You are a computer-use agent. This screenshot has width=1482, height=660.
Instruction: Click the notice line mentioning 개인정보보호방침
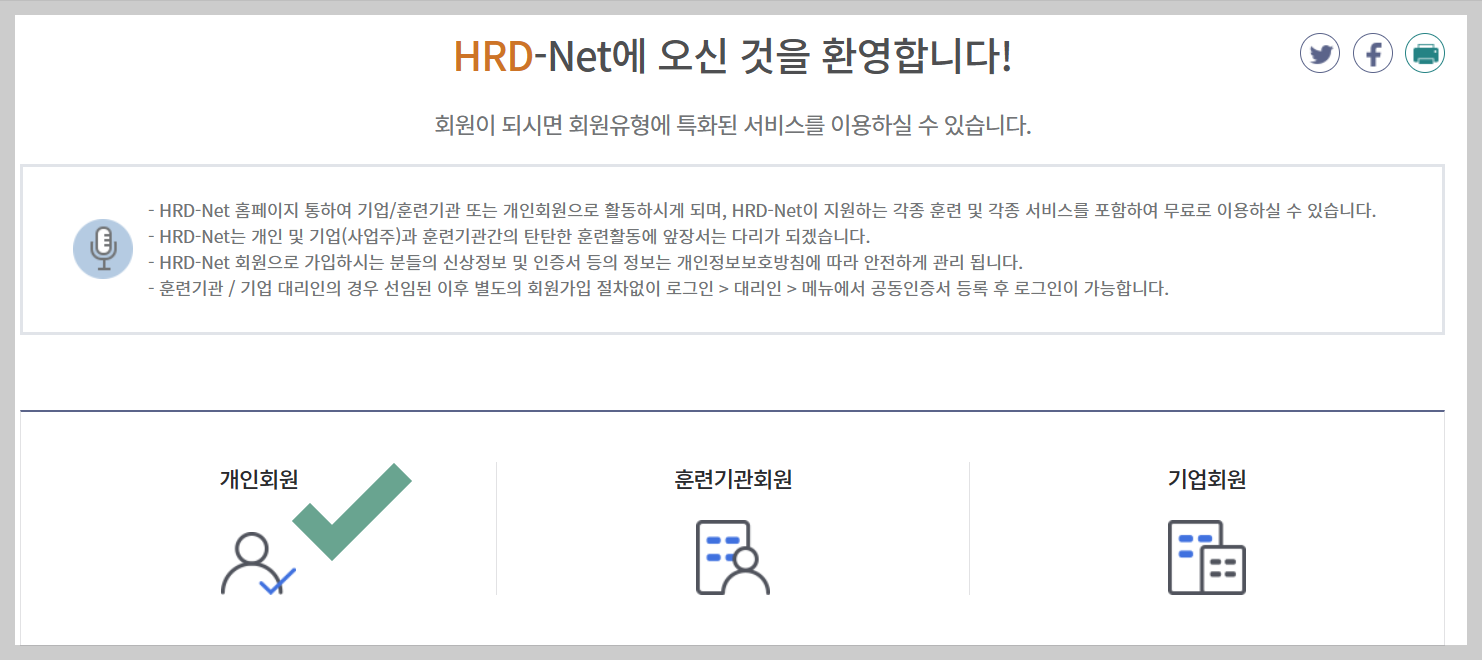[x=585, y=263]
